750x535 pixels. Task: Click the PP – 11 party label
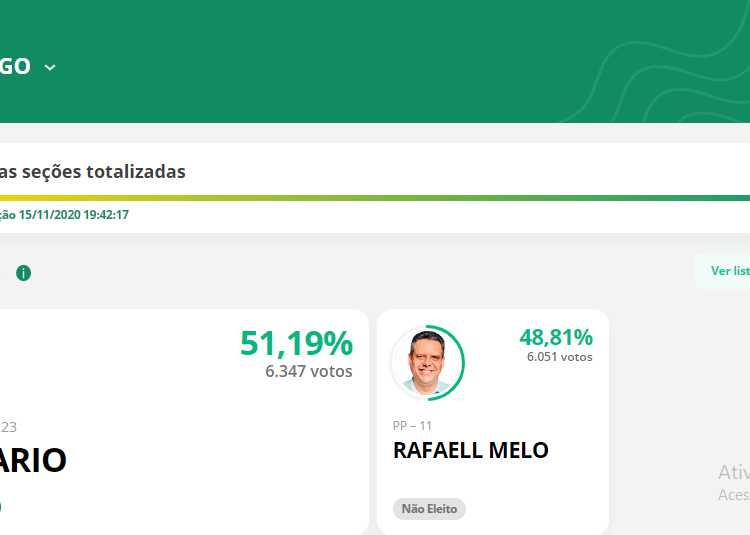pos(412,426)
